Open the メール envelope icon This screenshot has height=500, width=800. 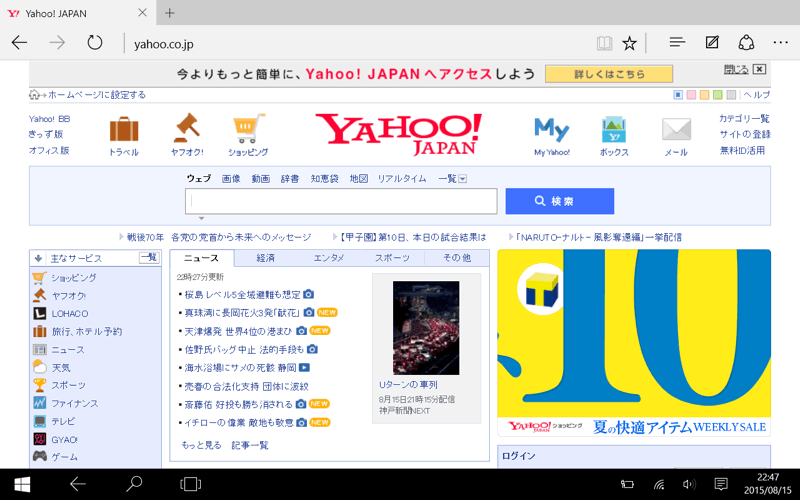click(676, 130)
